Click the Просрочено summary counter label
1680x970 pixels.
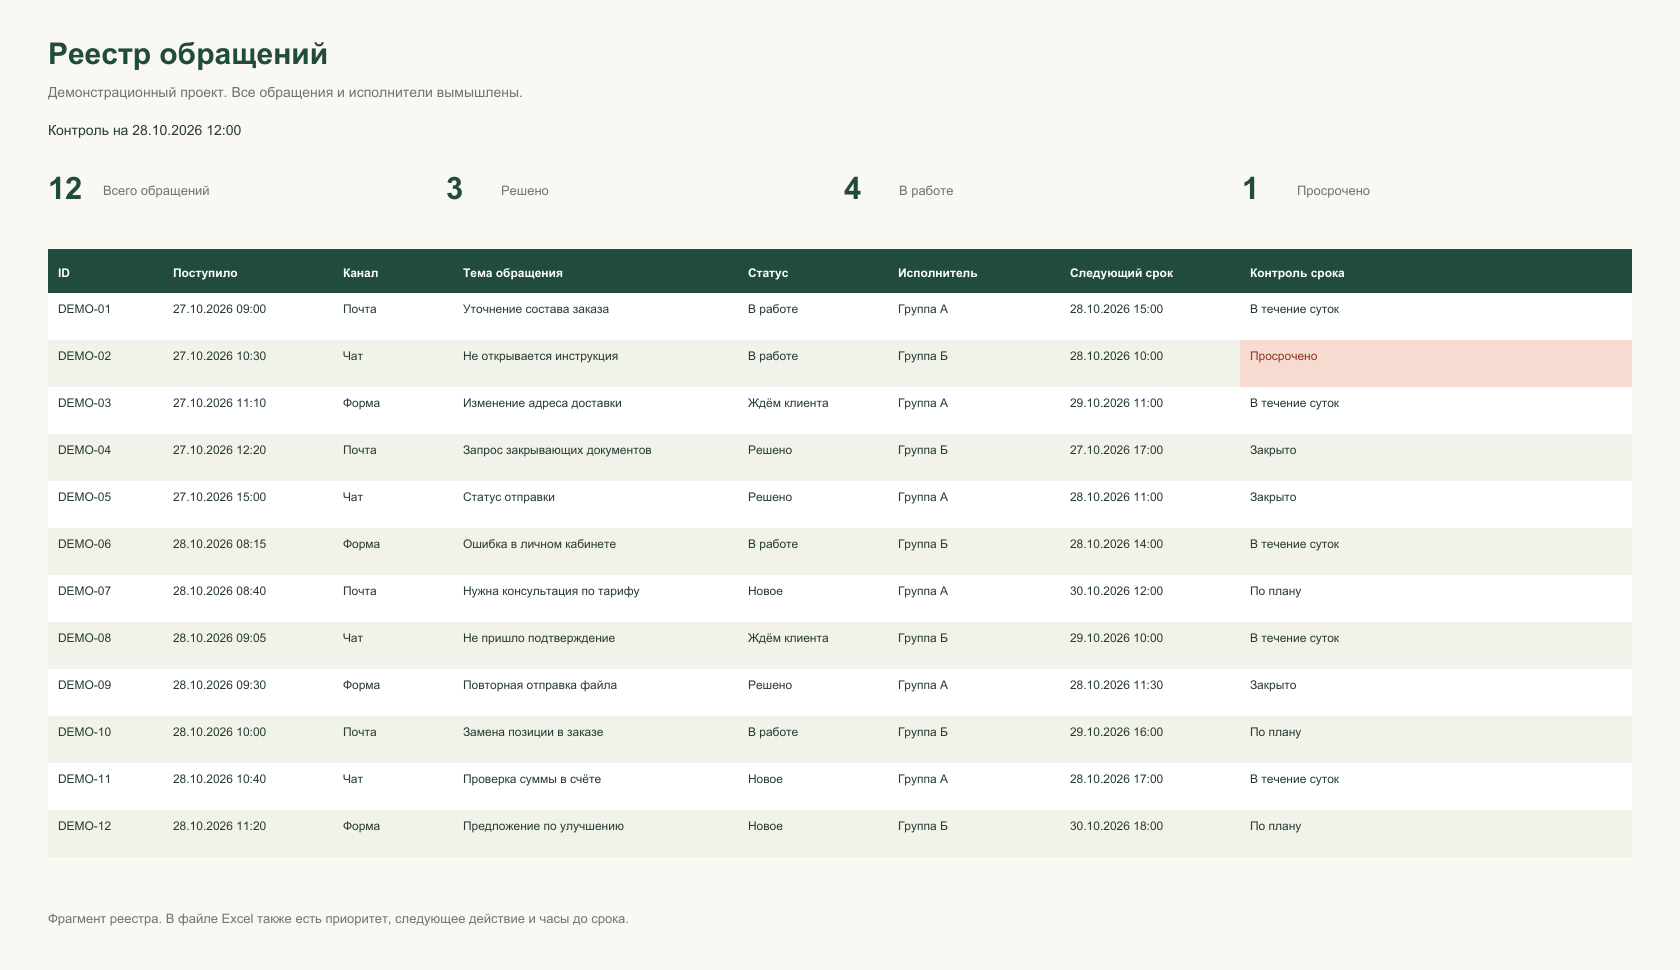pos(1333,191)
